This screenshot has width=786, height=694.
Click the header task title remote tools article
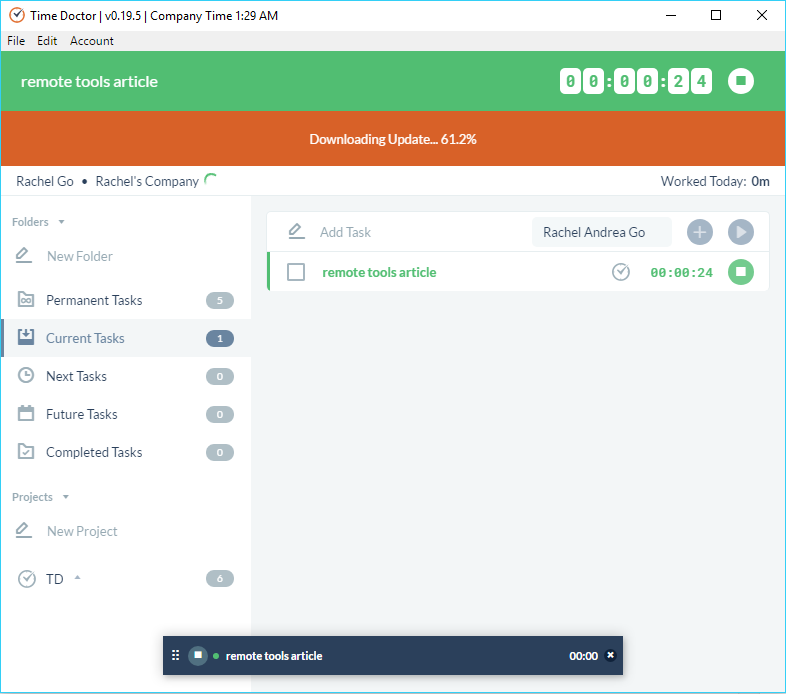pos(89,81)
